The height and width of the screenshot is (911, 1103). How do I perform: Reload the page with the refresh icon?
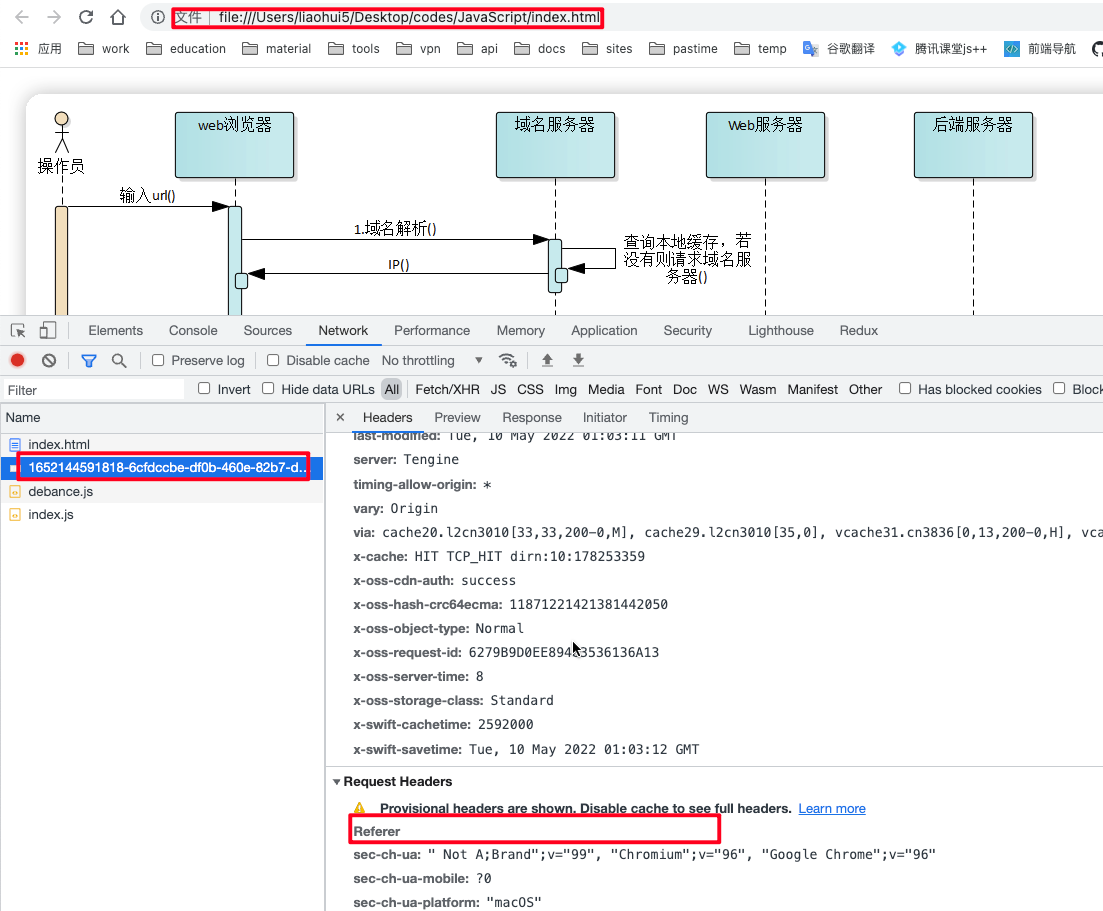coord(86,17)
